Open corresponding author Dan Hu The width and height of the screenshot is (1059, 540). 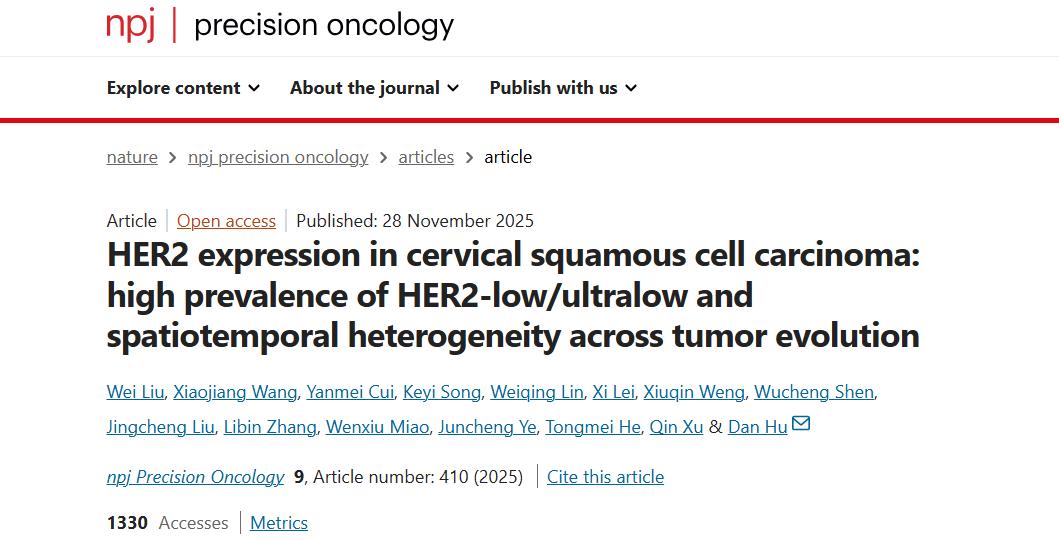tap(757, 427)
